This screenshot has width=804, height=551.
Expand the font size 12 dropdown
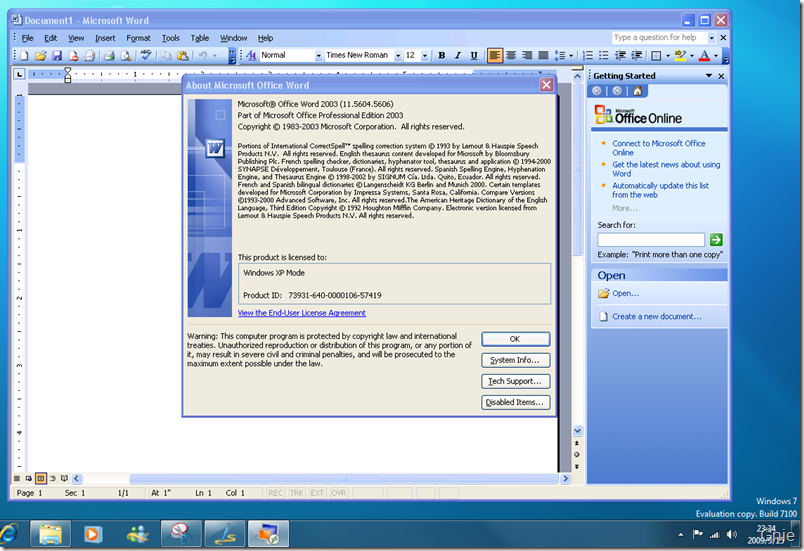point(425,55)
